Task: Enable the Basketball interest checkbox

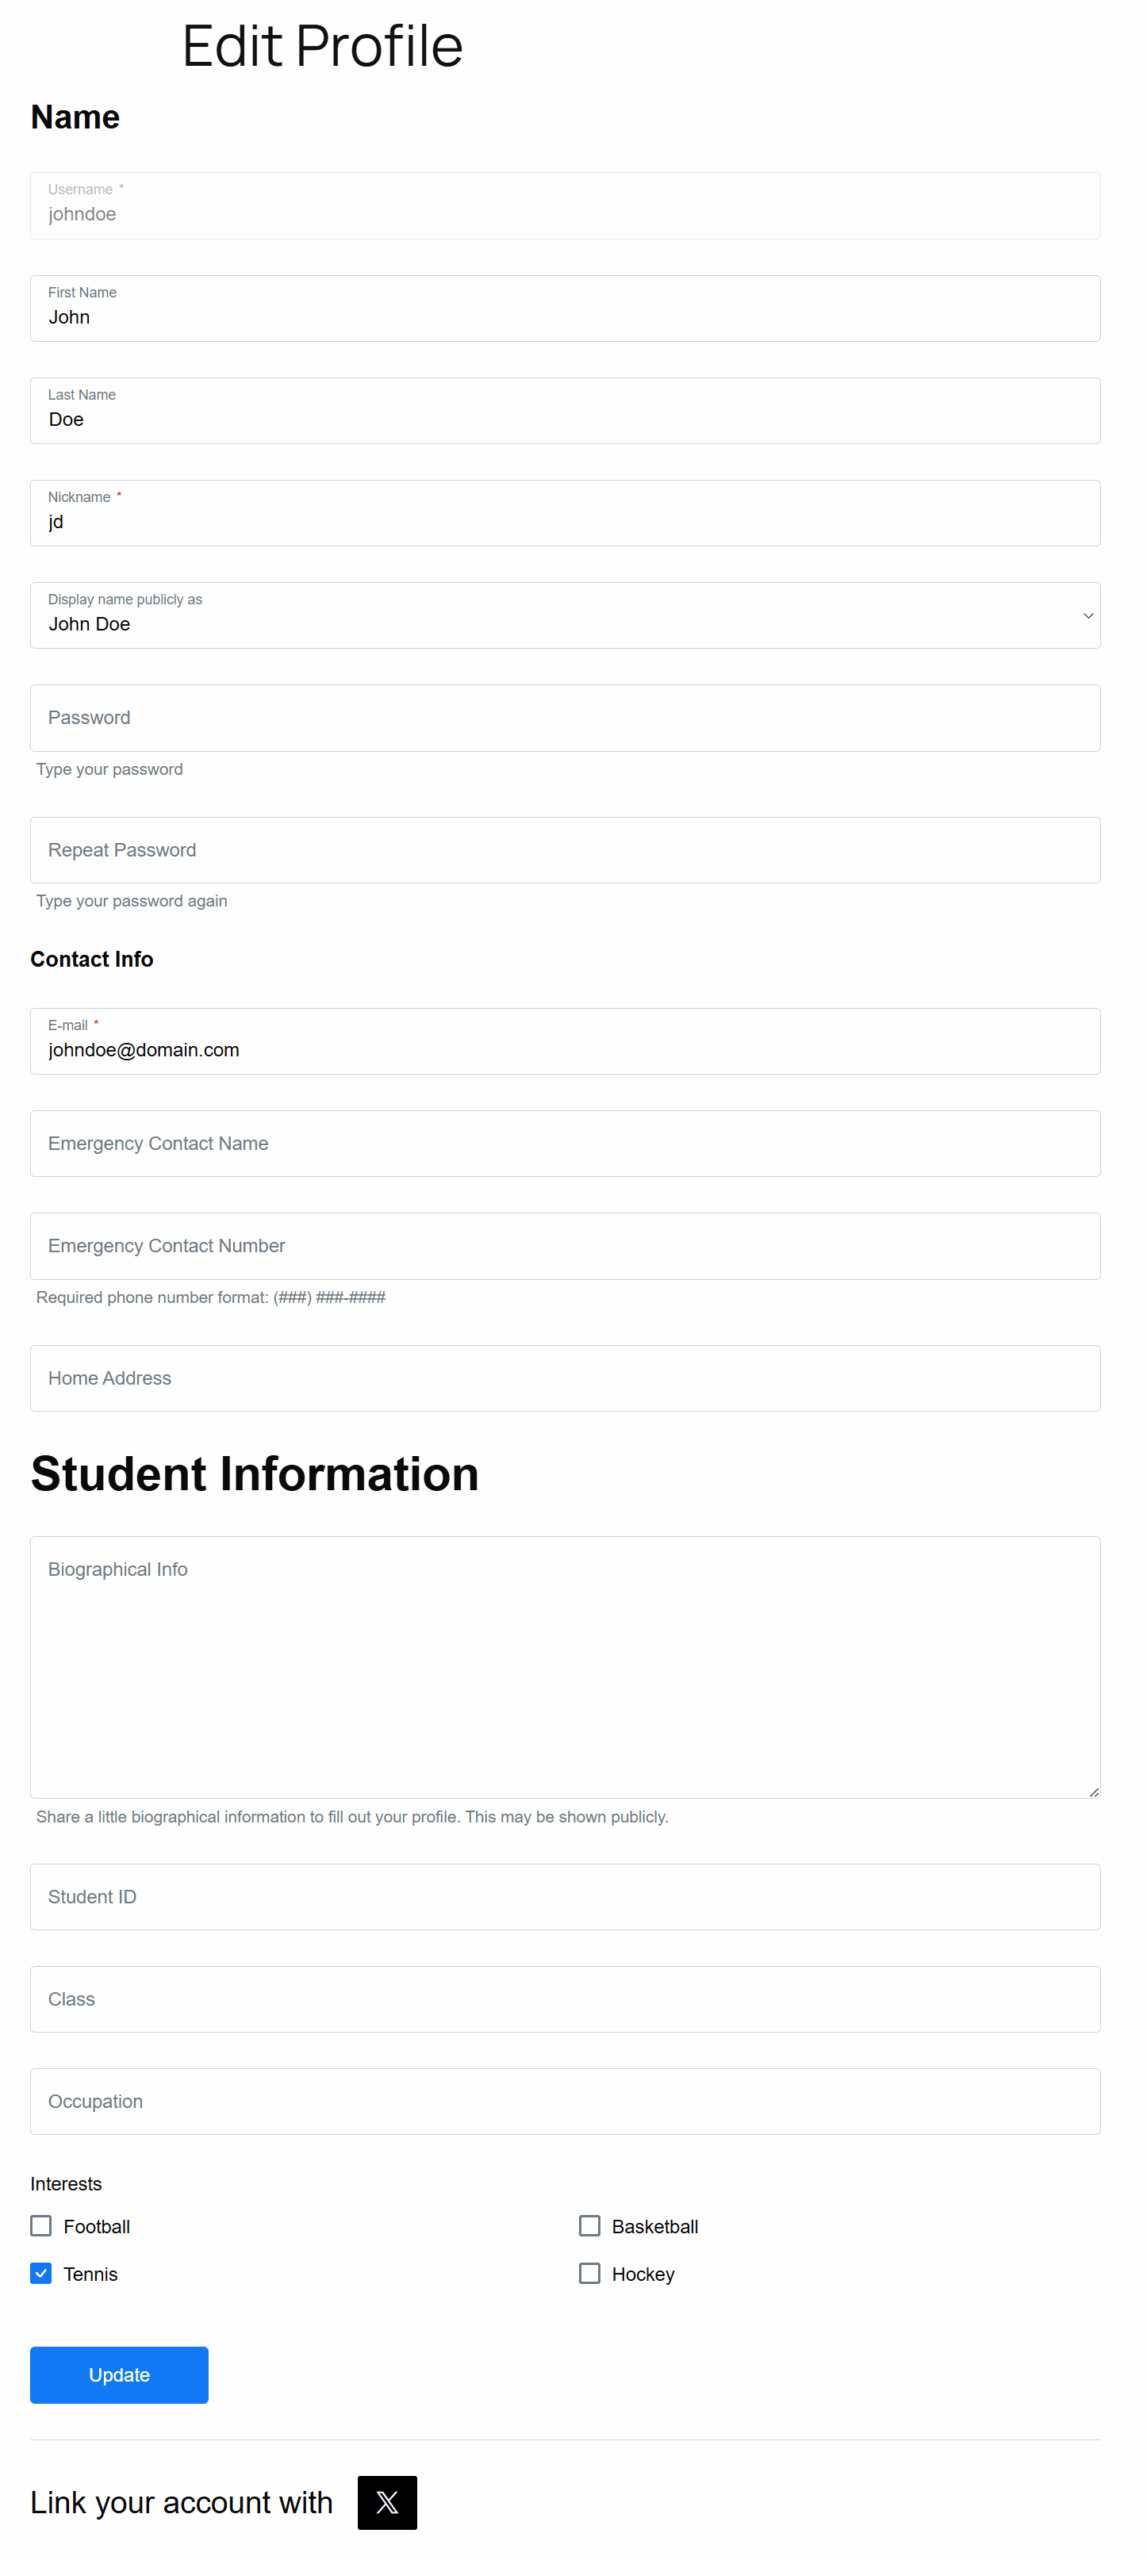Action: [x=589, y=2224]
